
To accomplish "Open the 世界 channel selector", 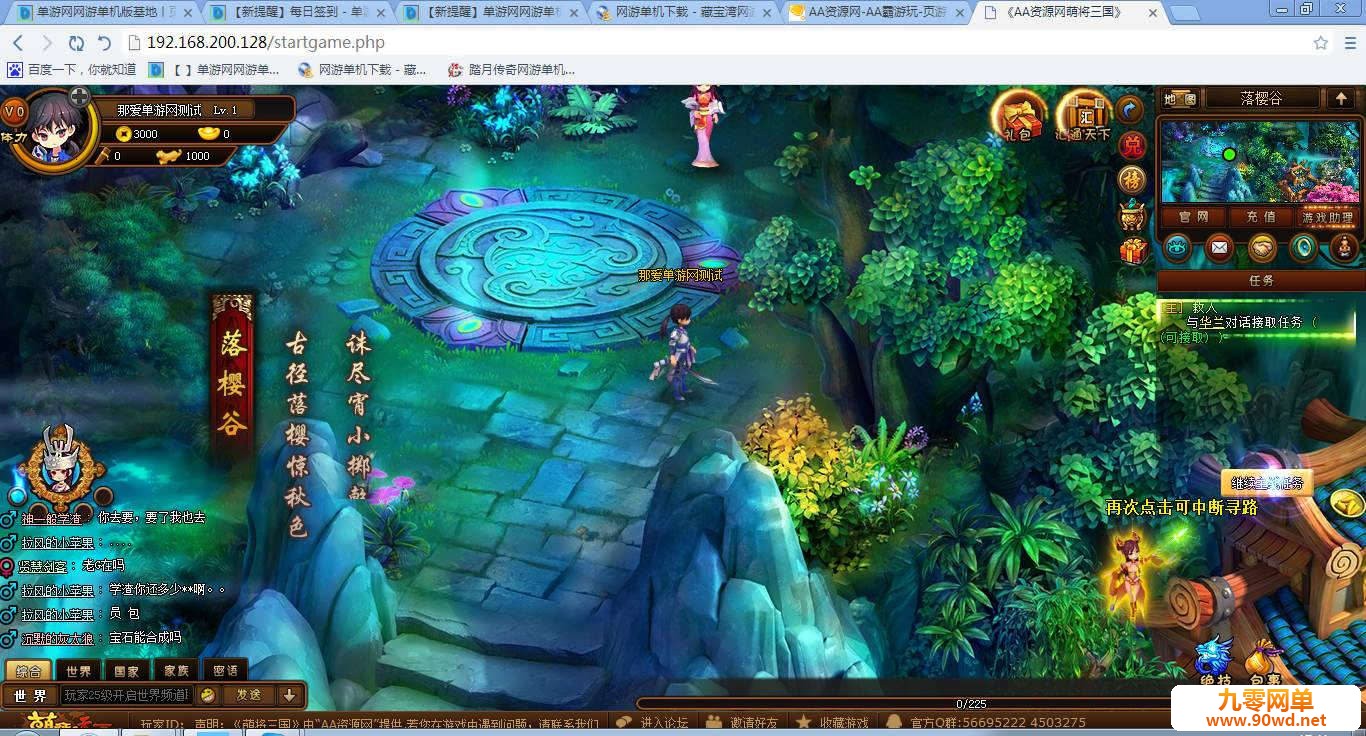I will point(30,695).
